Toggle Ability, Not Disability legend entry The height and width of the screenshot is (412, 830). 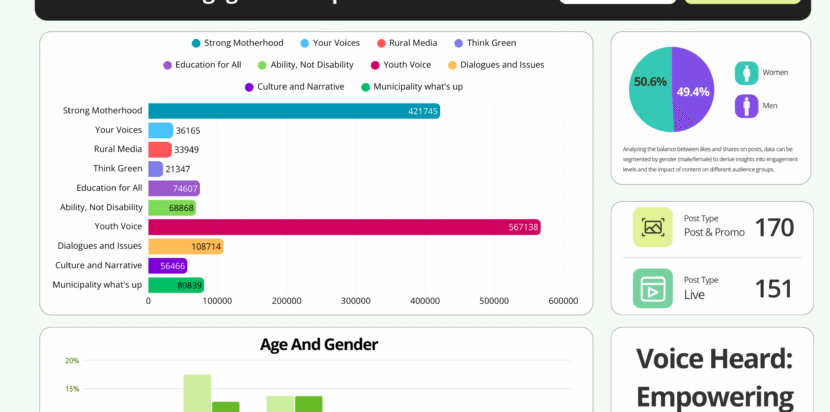[305, 65]
